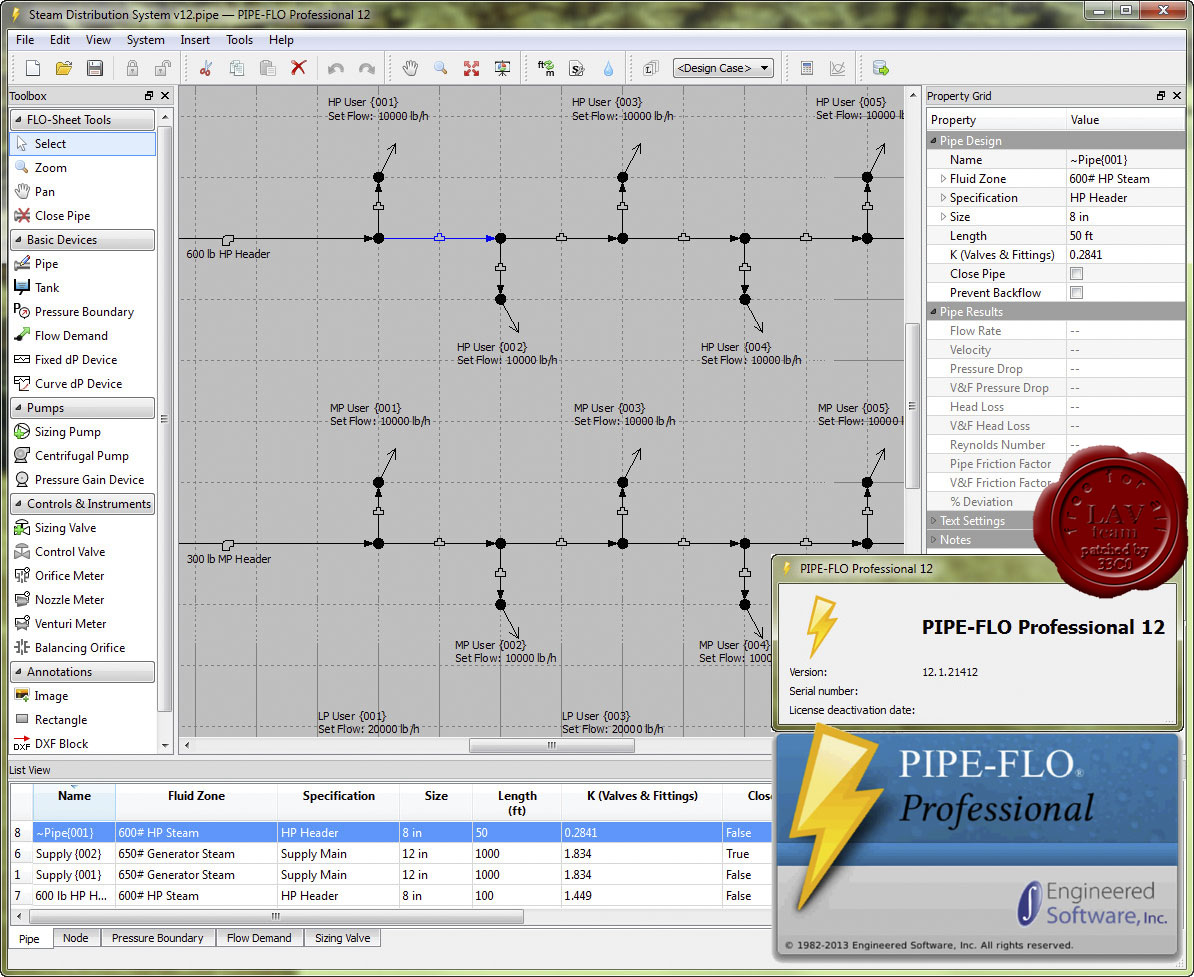Sort list by the Fluid Zone column header
The image size is (1194, 977).
click(196, 802)
